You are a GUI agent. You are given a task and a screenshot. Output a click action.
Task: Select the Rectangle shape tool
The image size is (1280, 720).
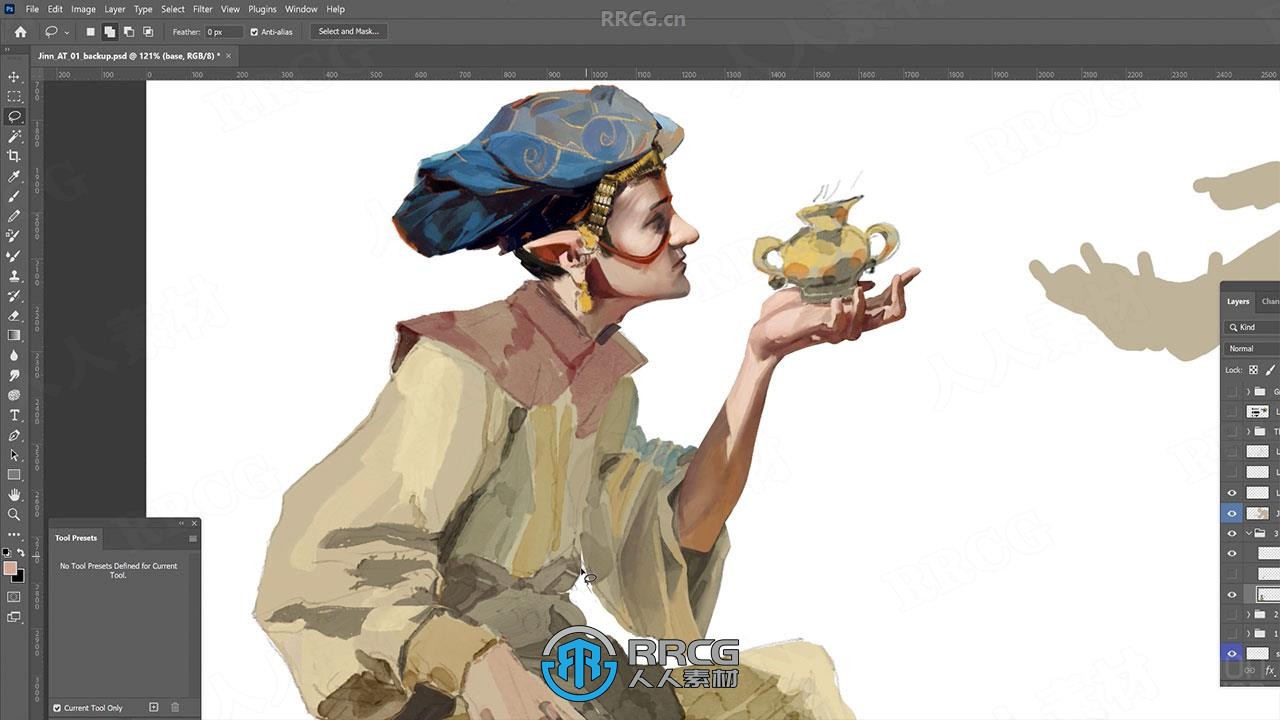[14, 475]
